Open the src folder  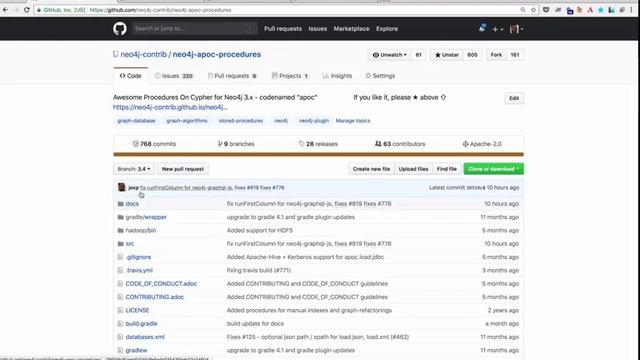pyautogui.click(x=130, y=244)
